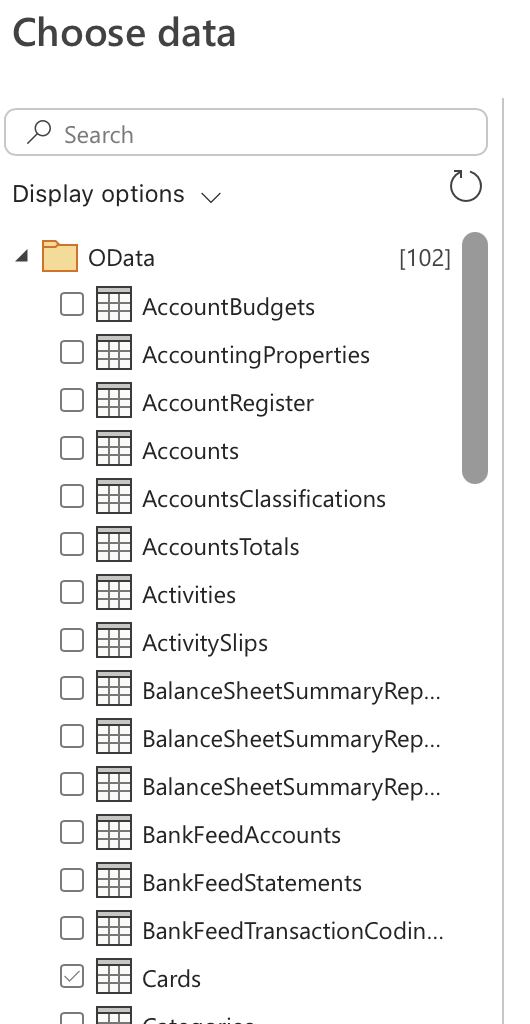Collapse the OData tree node
This screenshot has width=530, height=1024.
[x=22, y=257]
